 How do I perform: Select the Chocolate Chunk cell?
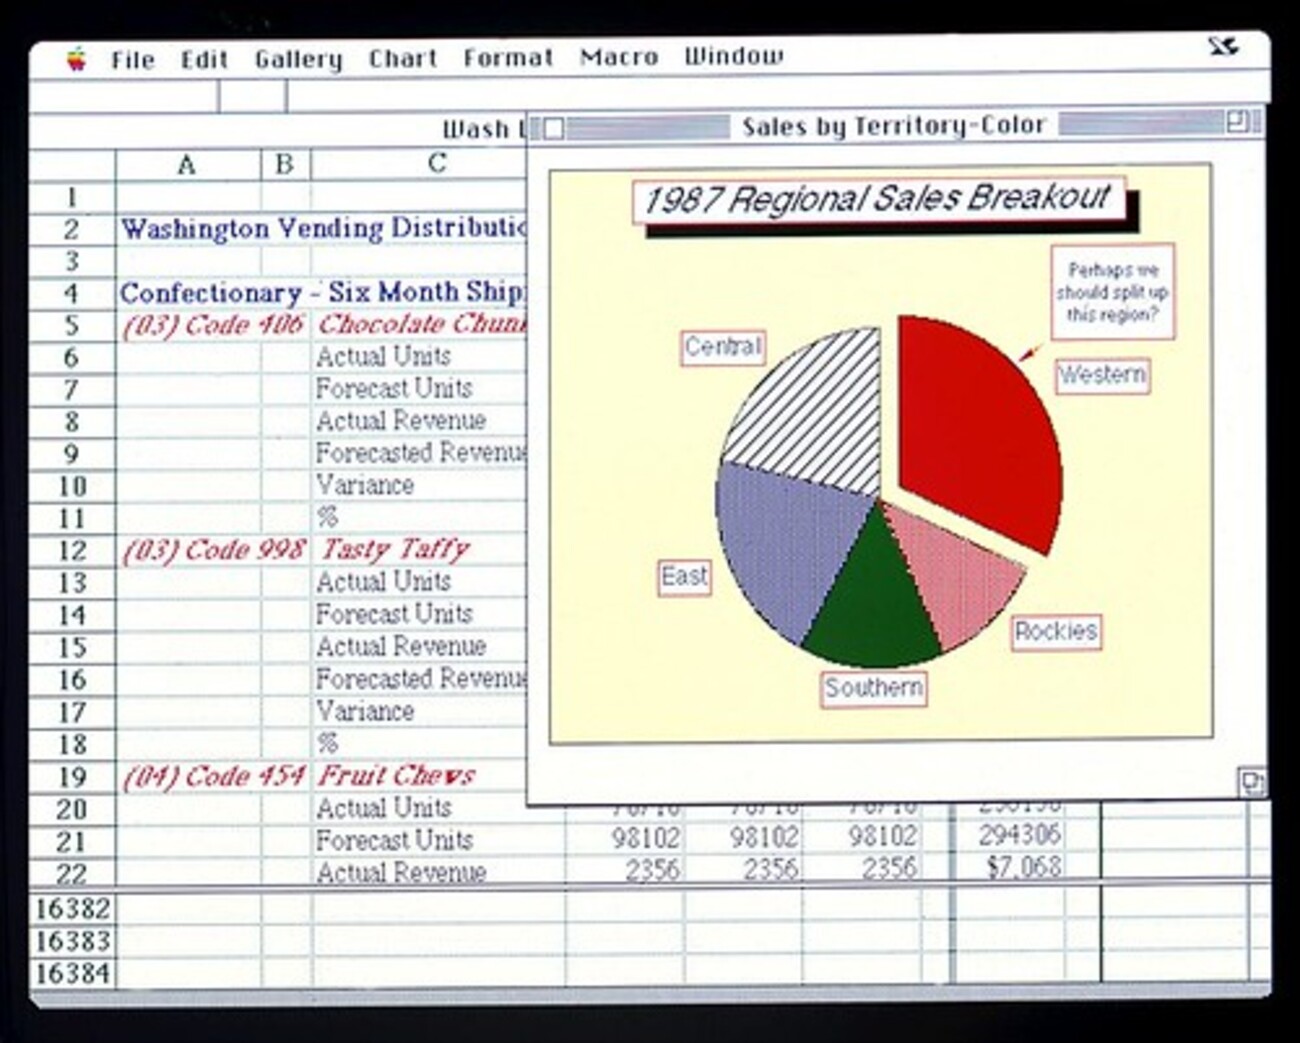pyautogui.click(x=421, y=325)
